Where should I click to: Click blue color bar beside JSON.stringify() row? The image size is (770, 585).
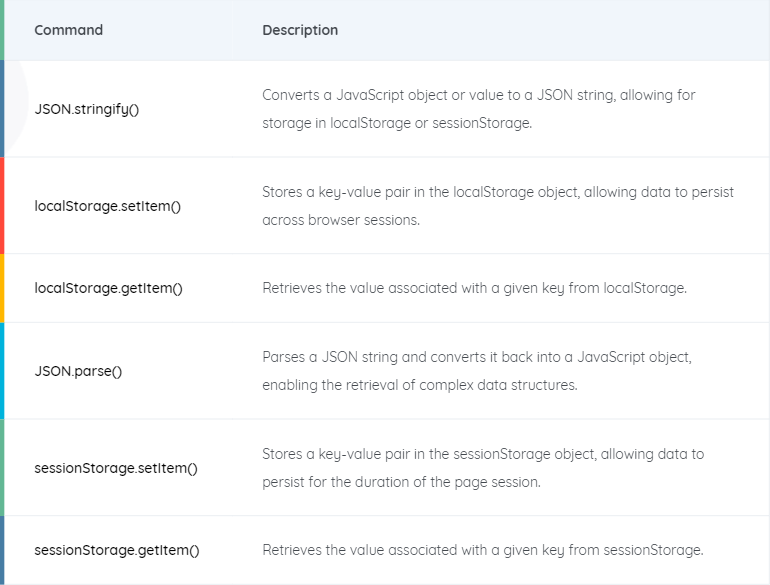tap(2, 109)
